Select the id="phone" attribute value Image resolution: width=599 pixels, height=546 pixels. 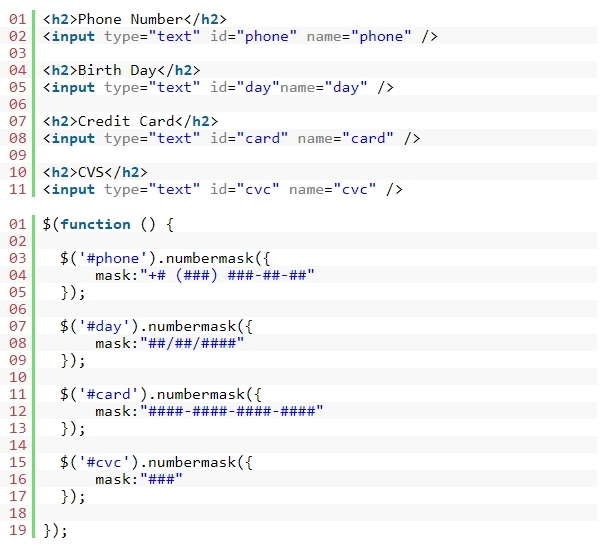coord(267,36)
